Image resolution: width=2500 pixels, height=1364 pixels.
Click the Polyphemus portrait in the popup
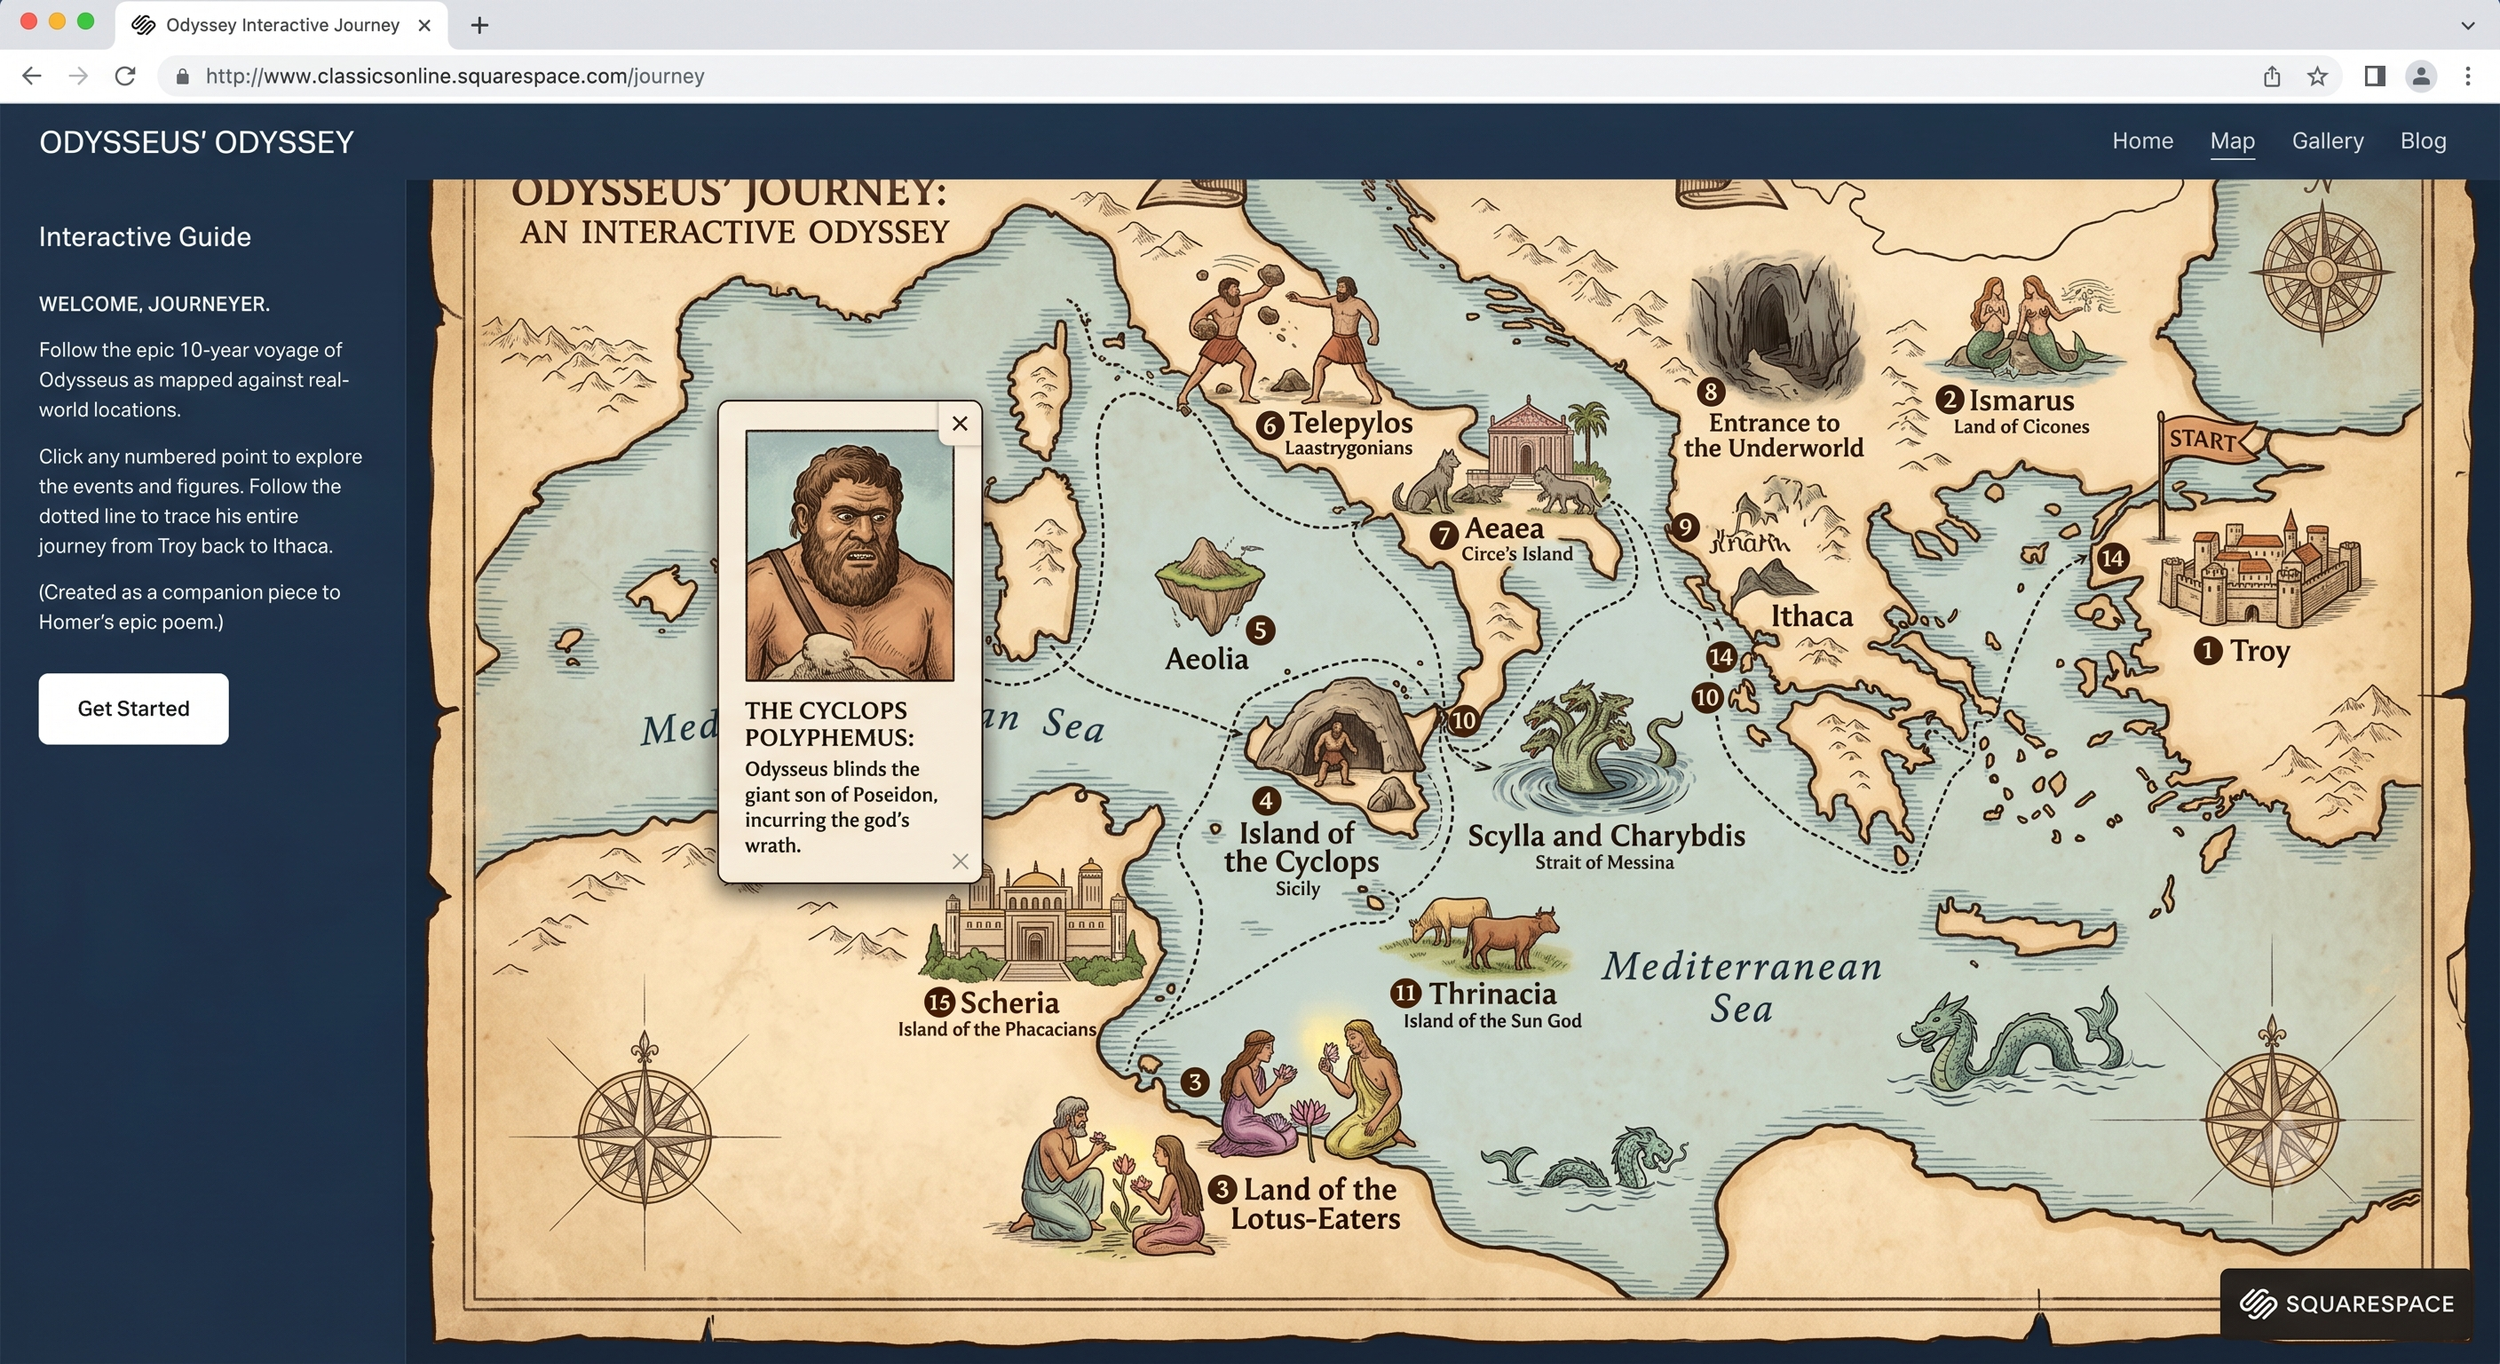tap(850, 556)
